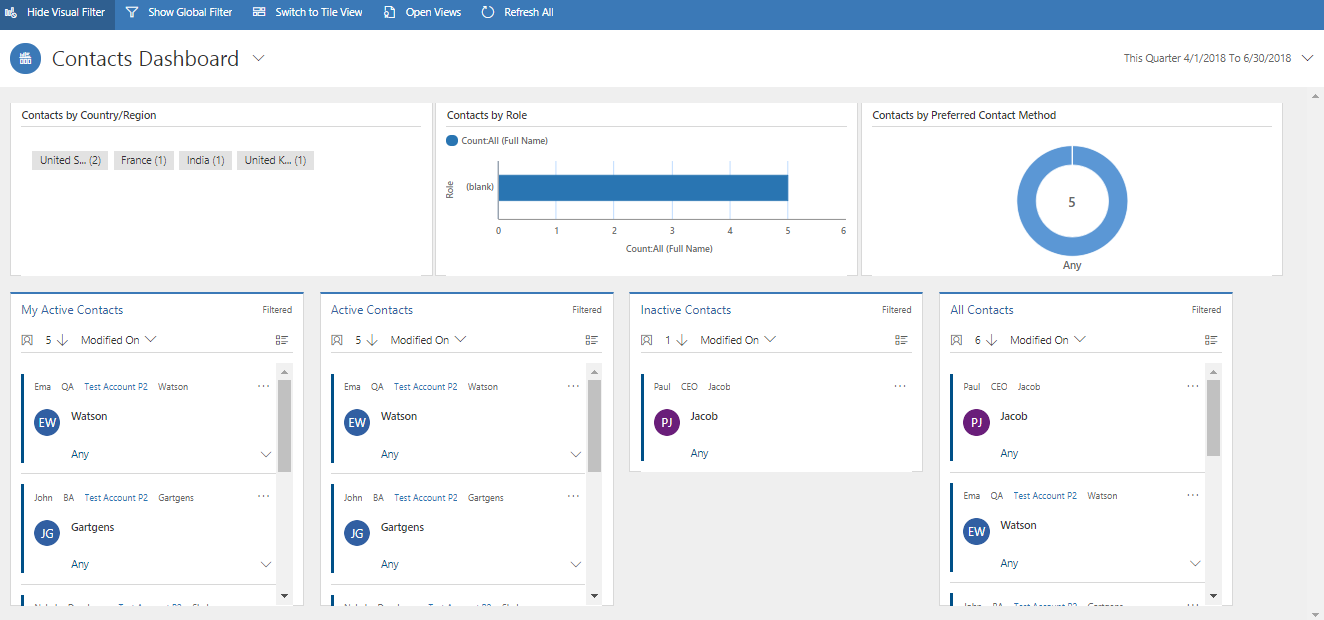Click the Hide Visual Filter icon
This screenshot has width=1324, height=620.
pos(11,13)
